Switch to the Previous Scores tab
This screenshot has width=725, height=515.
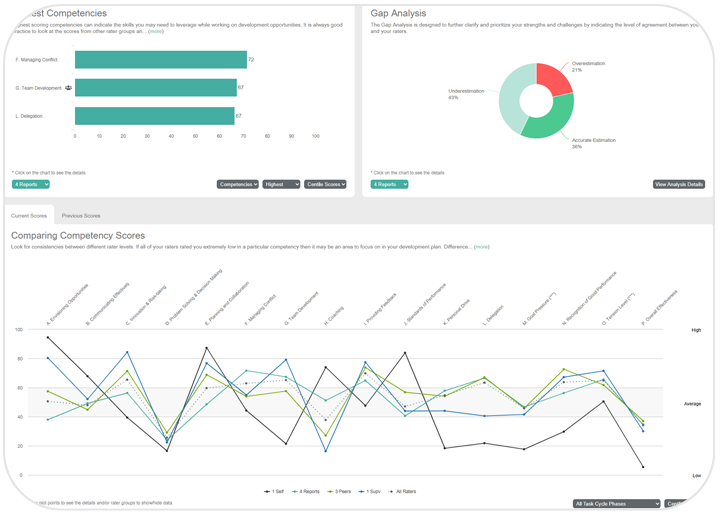[80, 216]
